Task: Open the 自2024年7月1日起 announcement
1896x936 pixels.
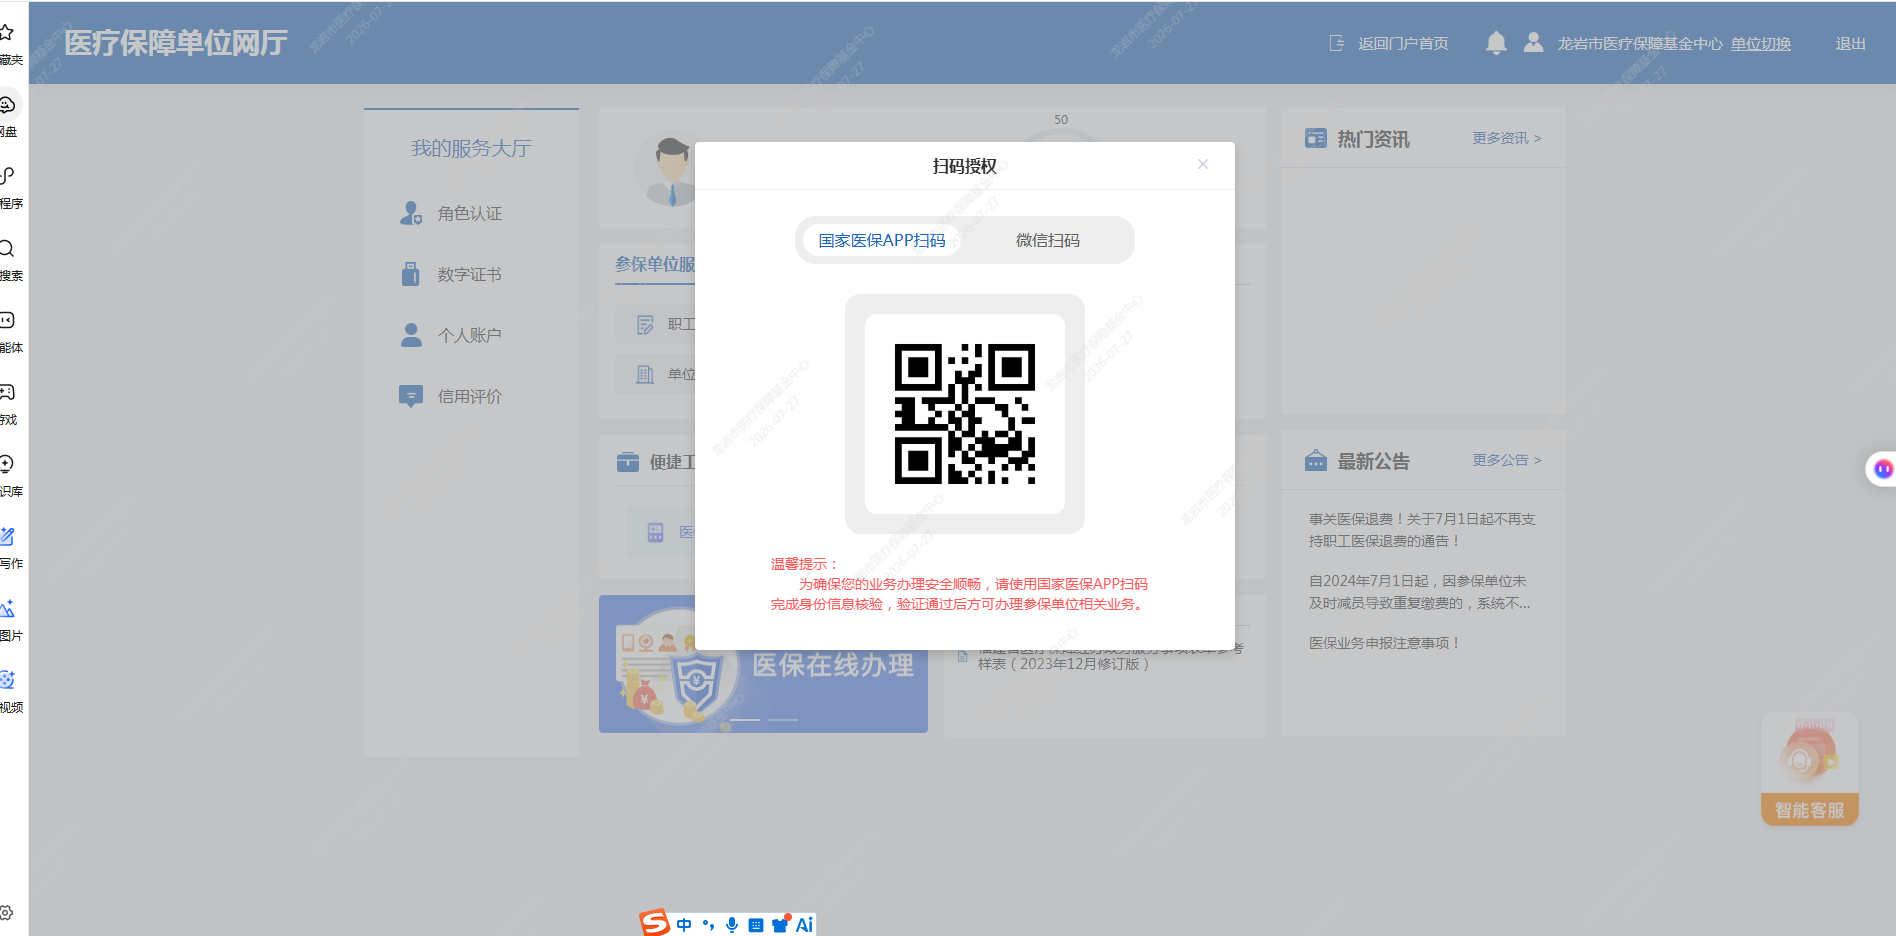Action: (1420, 592)
